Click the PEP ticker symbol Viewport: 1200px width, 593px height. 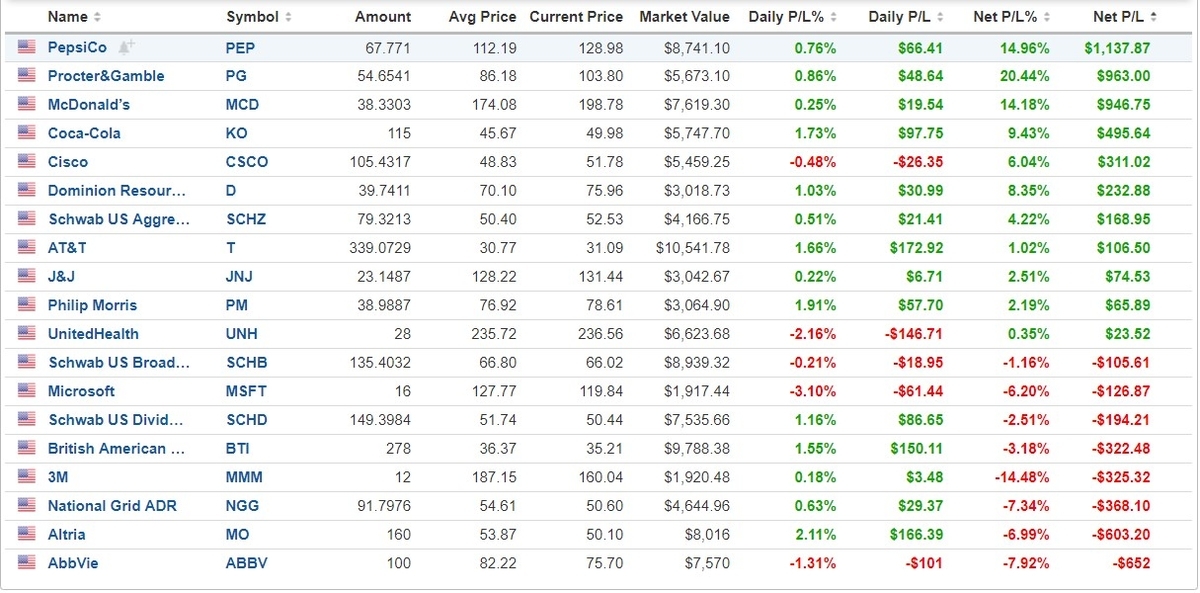pyautogui.click(x=240, y=48)
